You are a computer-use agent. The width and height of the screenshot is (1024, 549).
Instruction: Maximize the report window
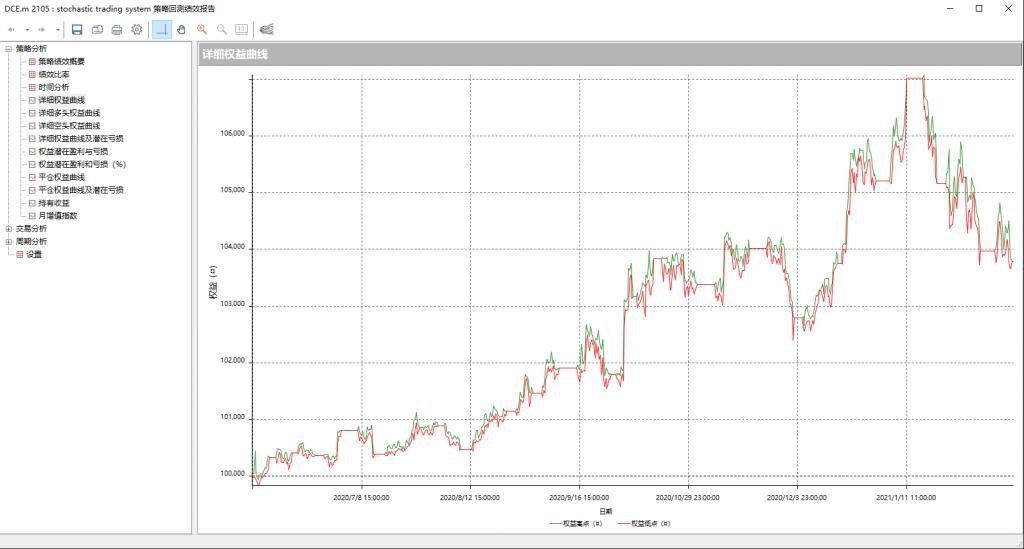(x=979, y=8)
